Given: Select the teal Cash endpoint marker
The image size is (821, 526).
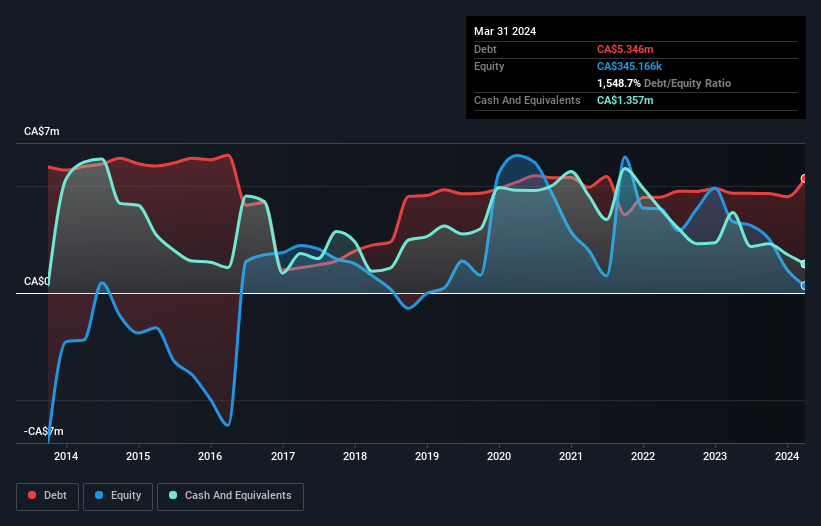Looking at the screenshot, I should pyautogui.click(x=804, y=264).
